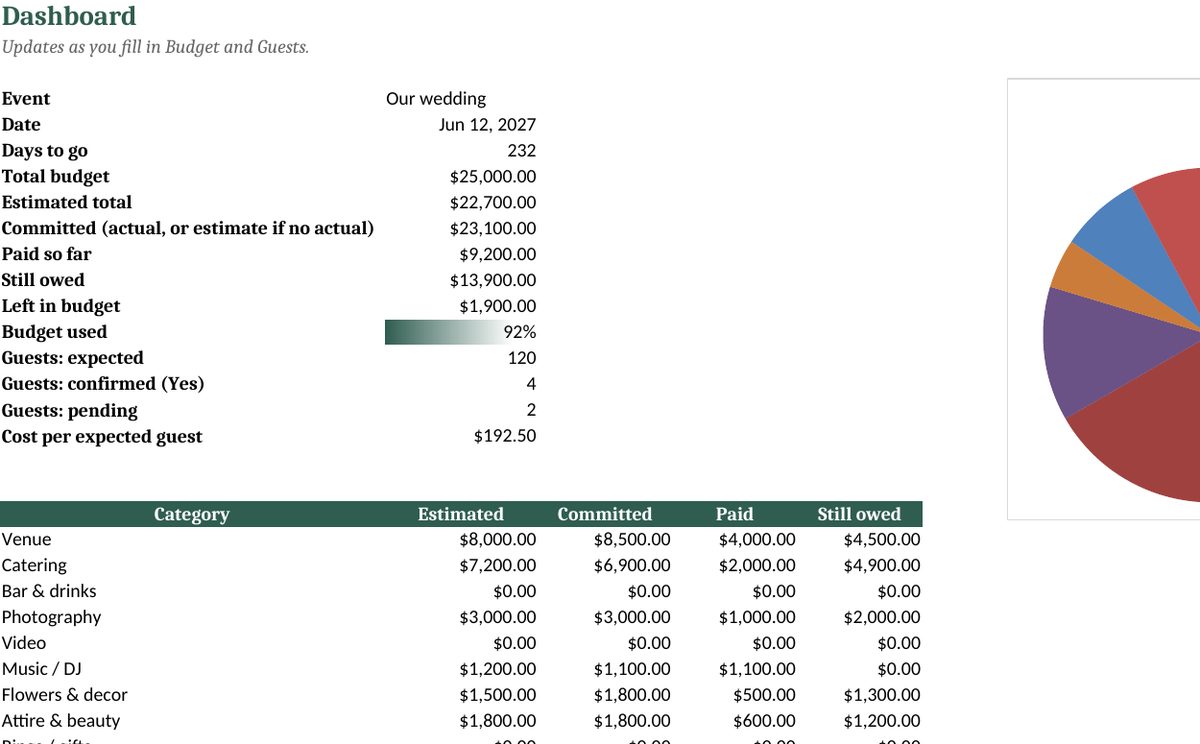Click the 'Still owed' column header
The image size is (1200, 744).
pyautogui.click(x=859, y=514)
